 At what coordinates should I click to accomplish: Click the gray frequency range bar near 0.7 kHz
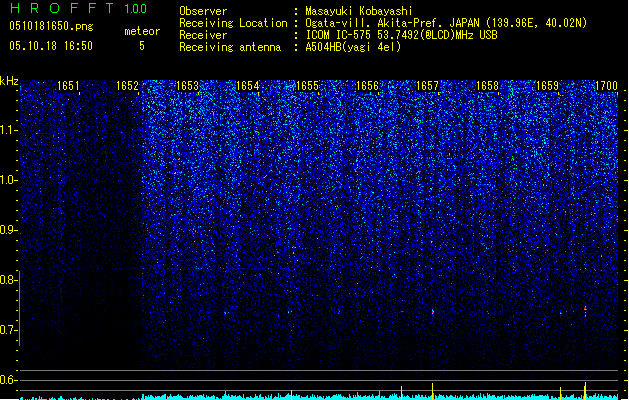coord(19,308)
